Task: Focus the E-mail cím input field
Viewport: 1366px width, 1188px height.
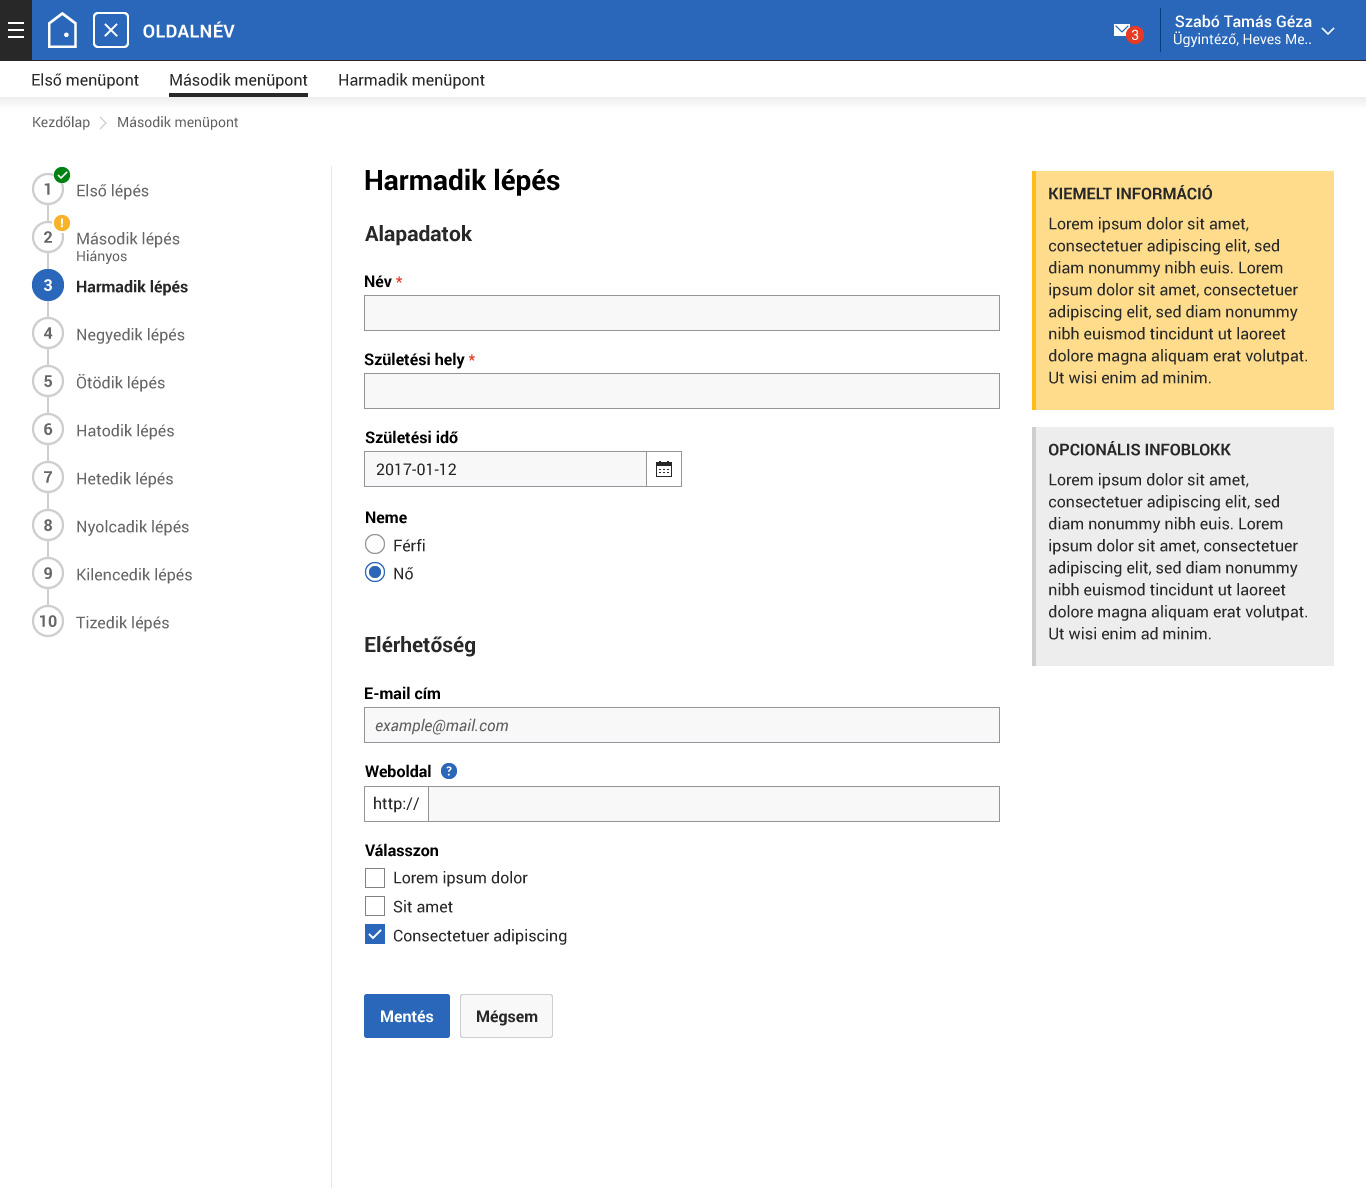Action: [x=682, y=725]
